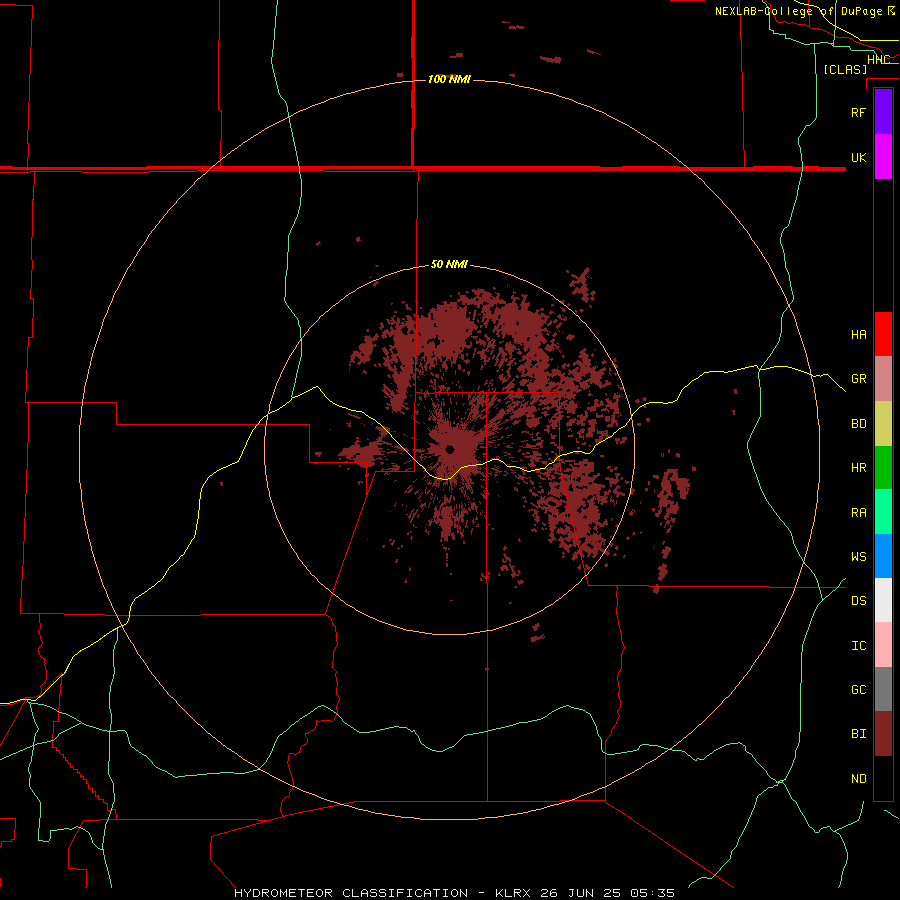Click the "100 NMI" range ring label
This screenshot has width=900, height=900.
(449, 79)
